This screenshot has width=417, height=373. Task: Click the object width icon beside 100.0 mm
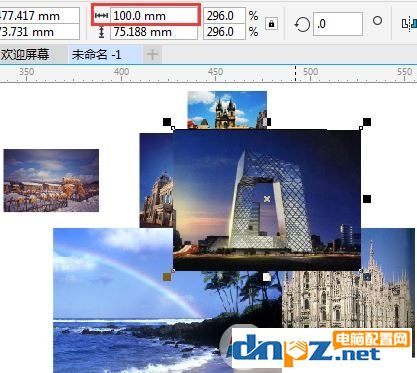[x=101, y=15]
